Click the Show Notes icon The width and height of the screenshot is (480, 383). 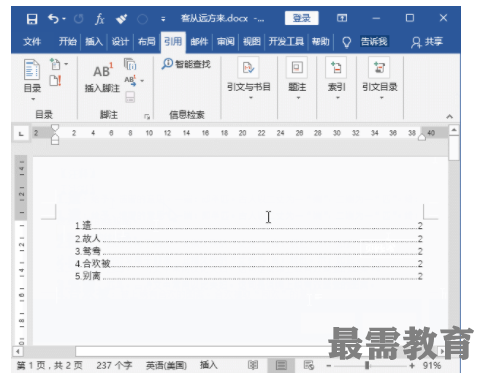[x=130, y=97]
